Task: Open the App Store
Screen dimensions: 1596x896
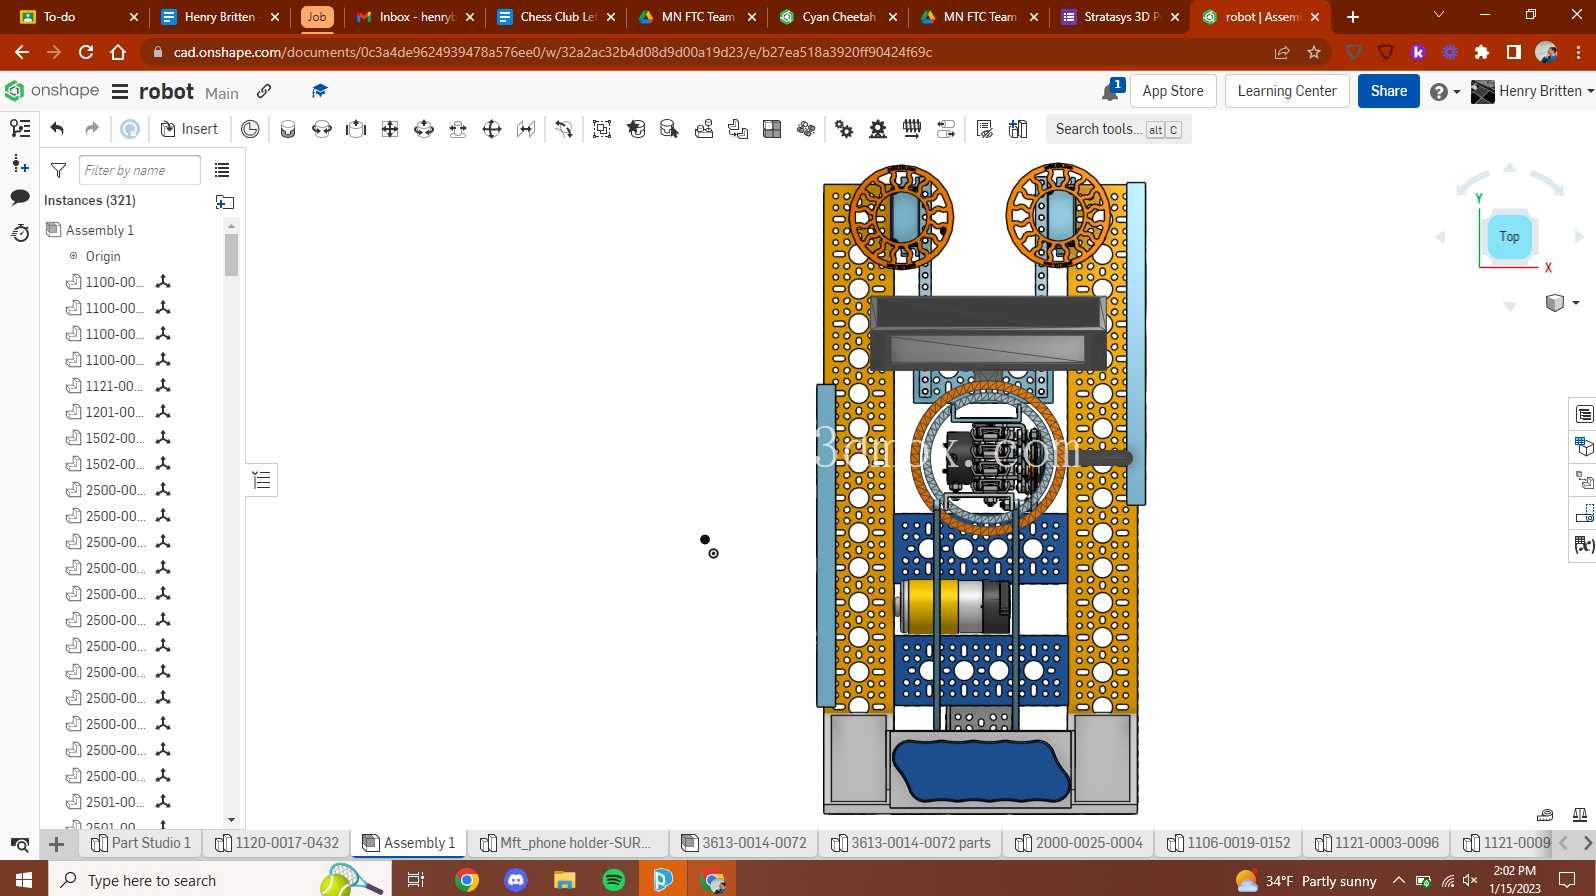Action: [1173, 91]
